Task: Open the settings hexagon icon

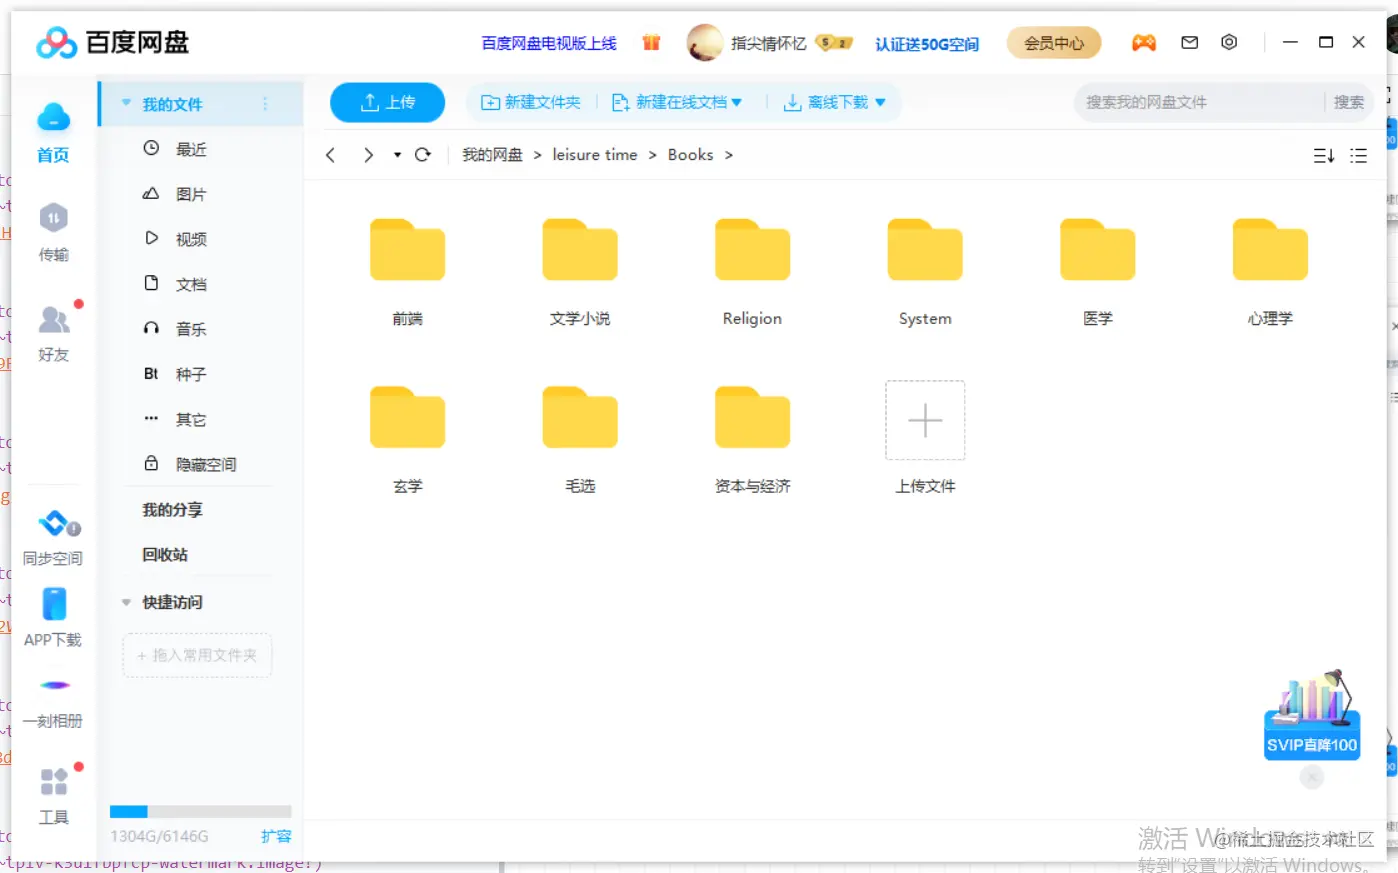Action: click(x=1229, y=42)
